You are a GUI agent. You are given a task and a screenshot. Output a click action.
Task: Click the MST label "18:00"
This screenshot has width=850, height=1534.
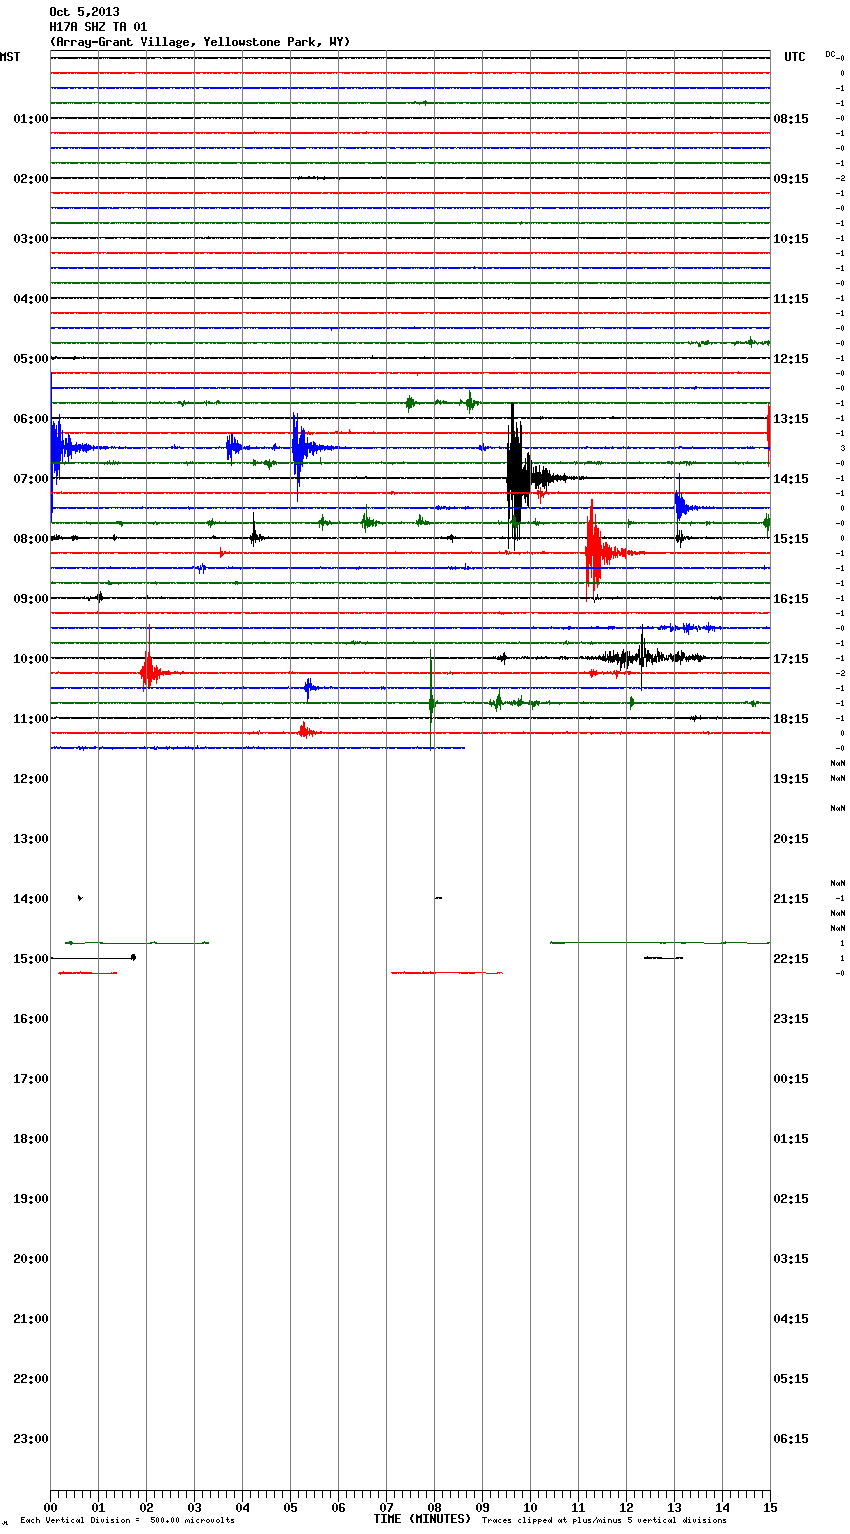click(31, 1139)
